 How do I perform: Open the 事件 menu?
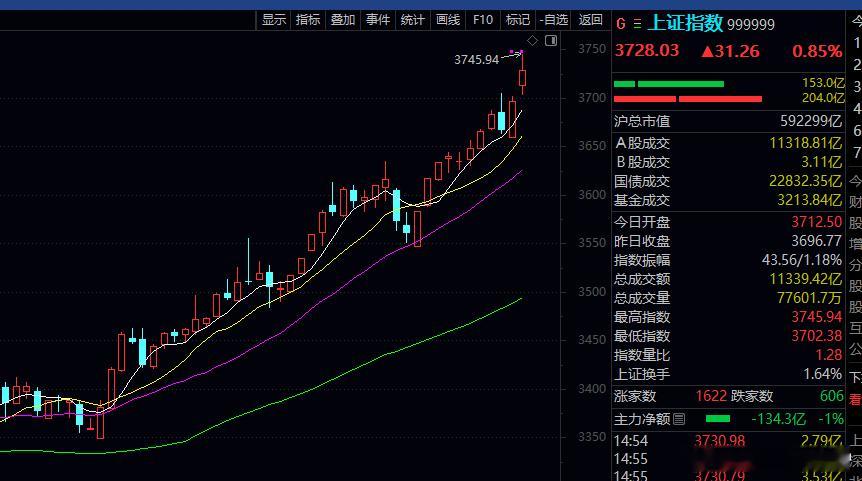(378, 20)
